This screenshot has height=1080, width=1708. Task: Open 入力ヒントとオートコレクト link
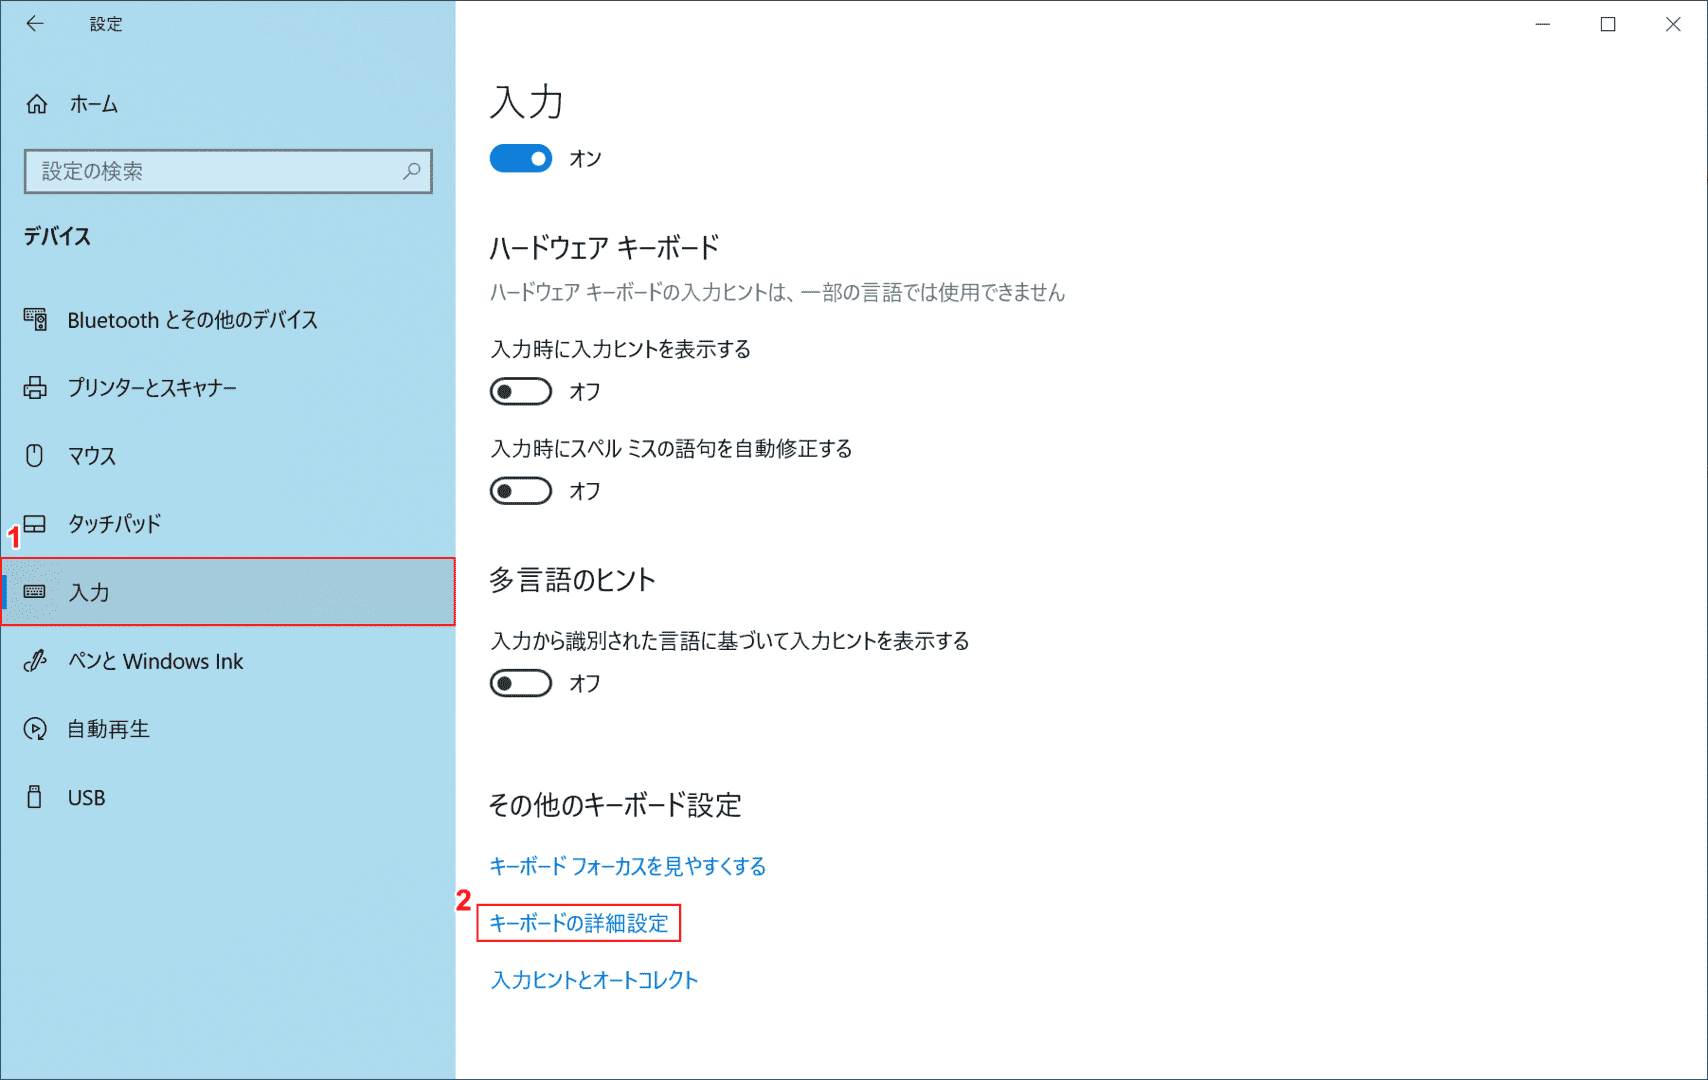click(x=594, y=980)
